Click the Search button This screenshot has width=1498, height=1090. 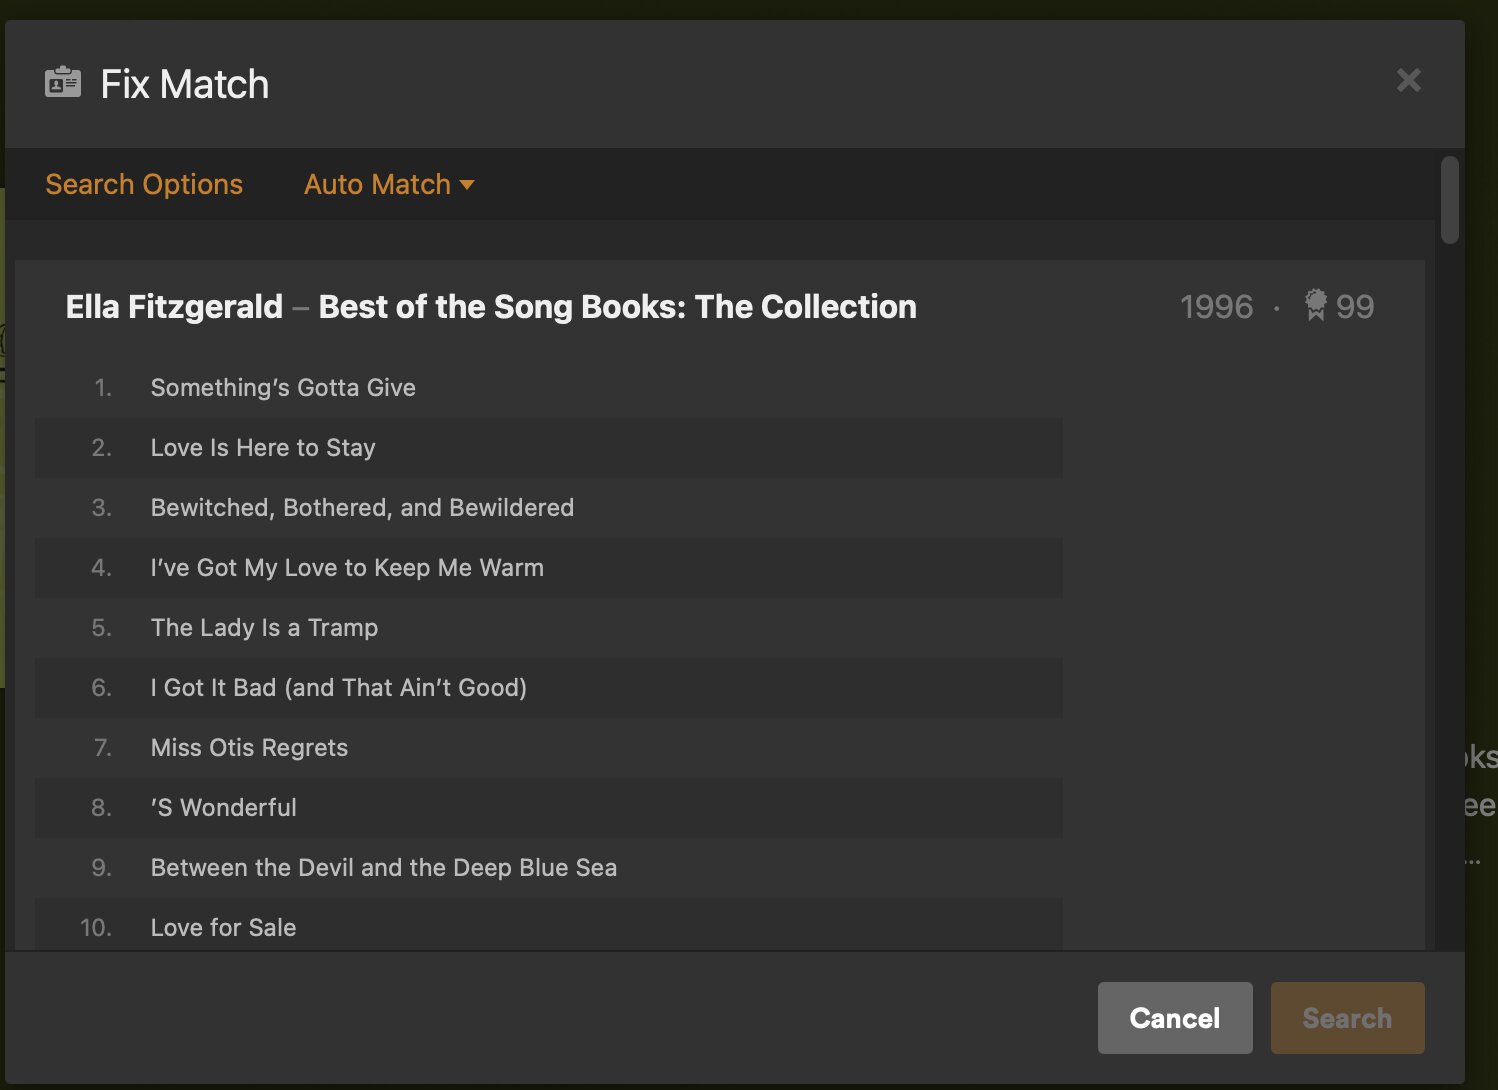(1347, 1018)
